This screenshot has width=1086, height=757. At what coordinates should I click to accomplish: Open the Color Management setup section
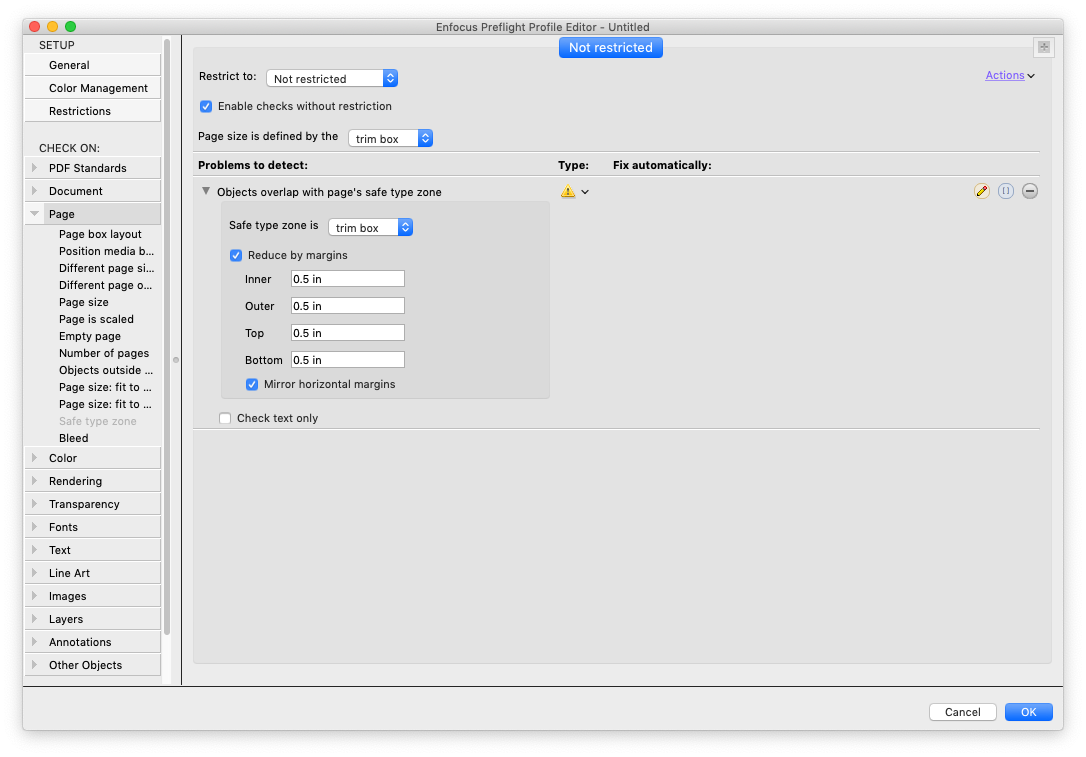tap(98, 88)
